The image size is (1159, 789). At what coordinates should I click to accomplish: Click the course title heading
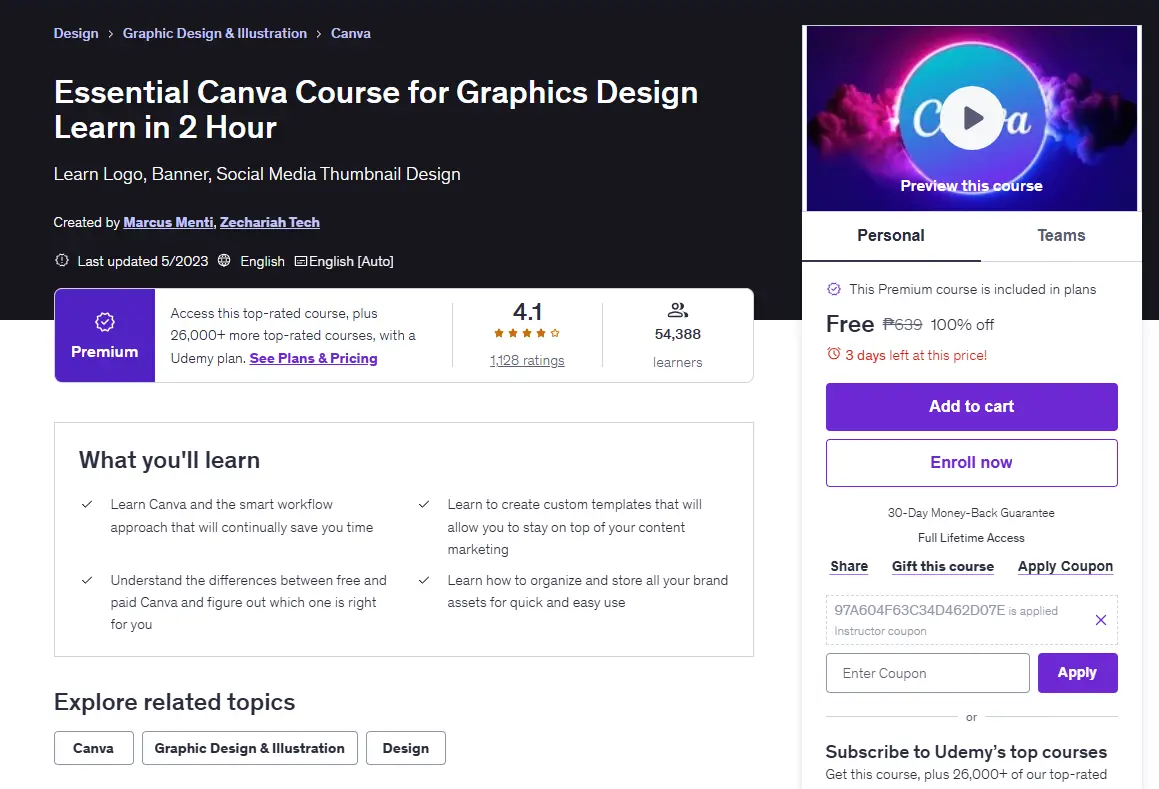click(x=375, y=109)
